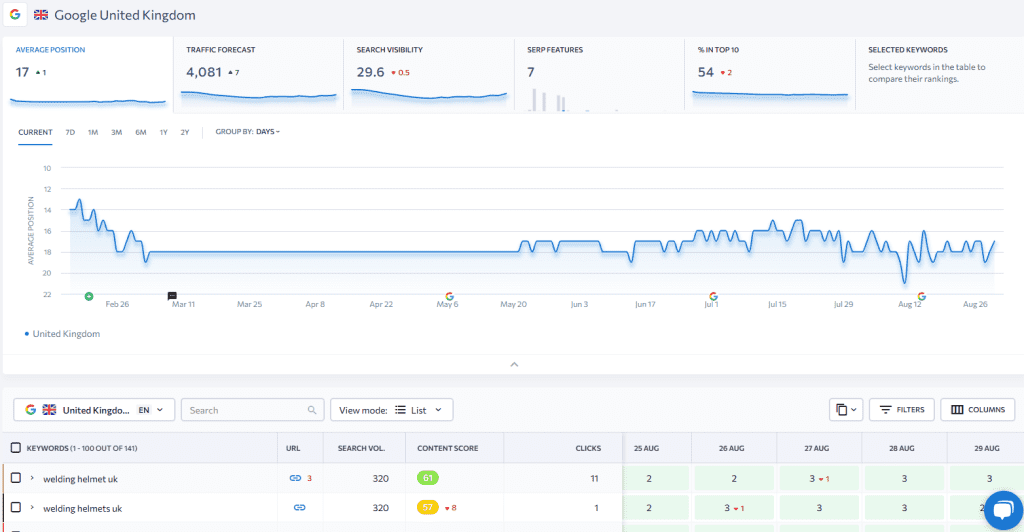
Task: Select the 3M time range tab
Action: 116,133
